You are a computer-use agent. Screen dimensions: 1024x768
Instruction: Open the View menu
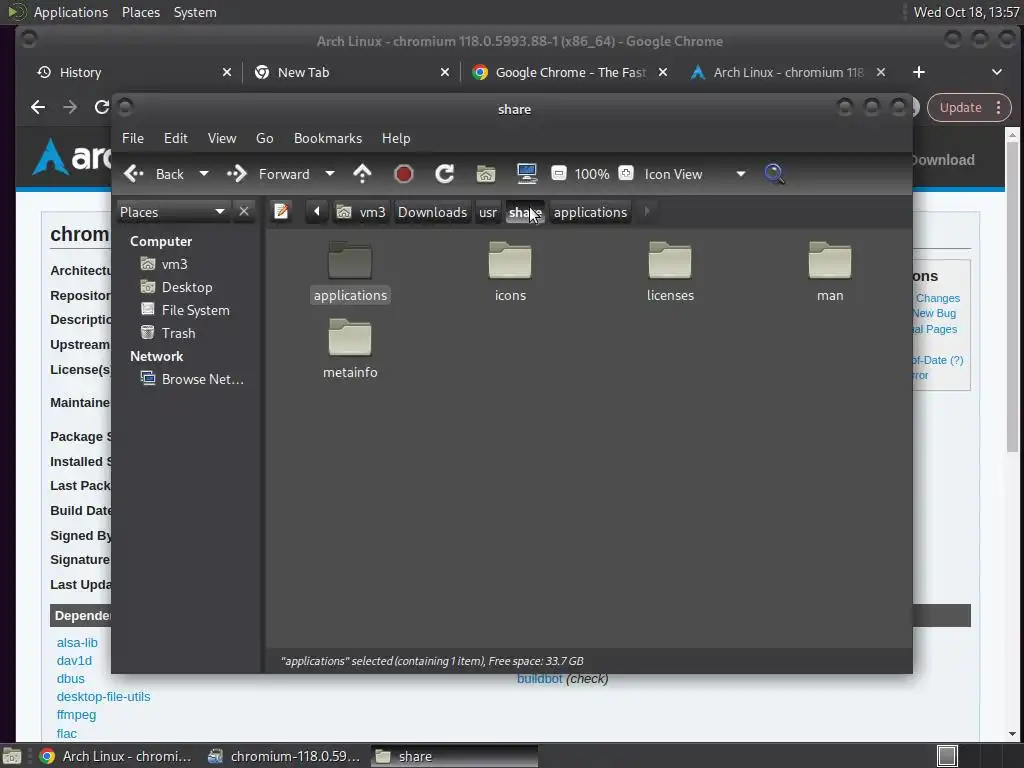pyautogui.click(x=222, y=138)
